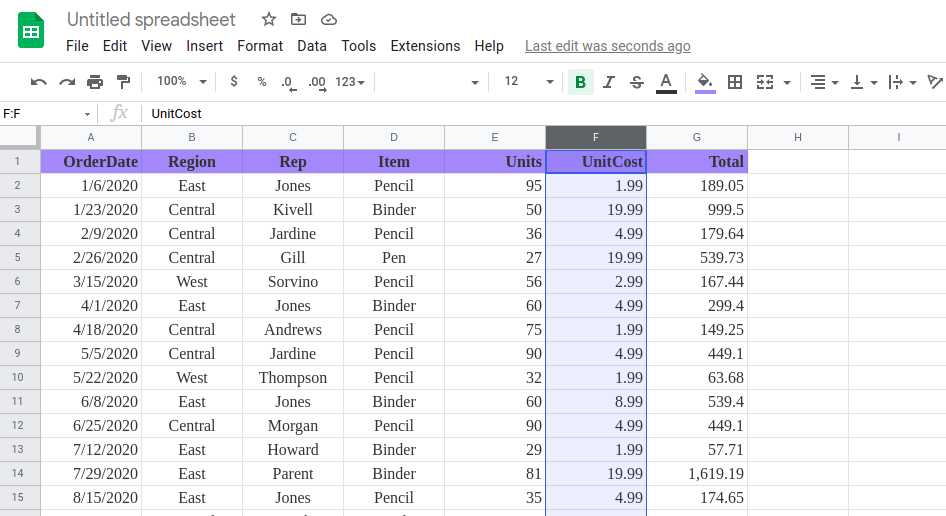
Task: Star the Untitled spreadsheet
Action: point(268,20)
